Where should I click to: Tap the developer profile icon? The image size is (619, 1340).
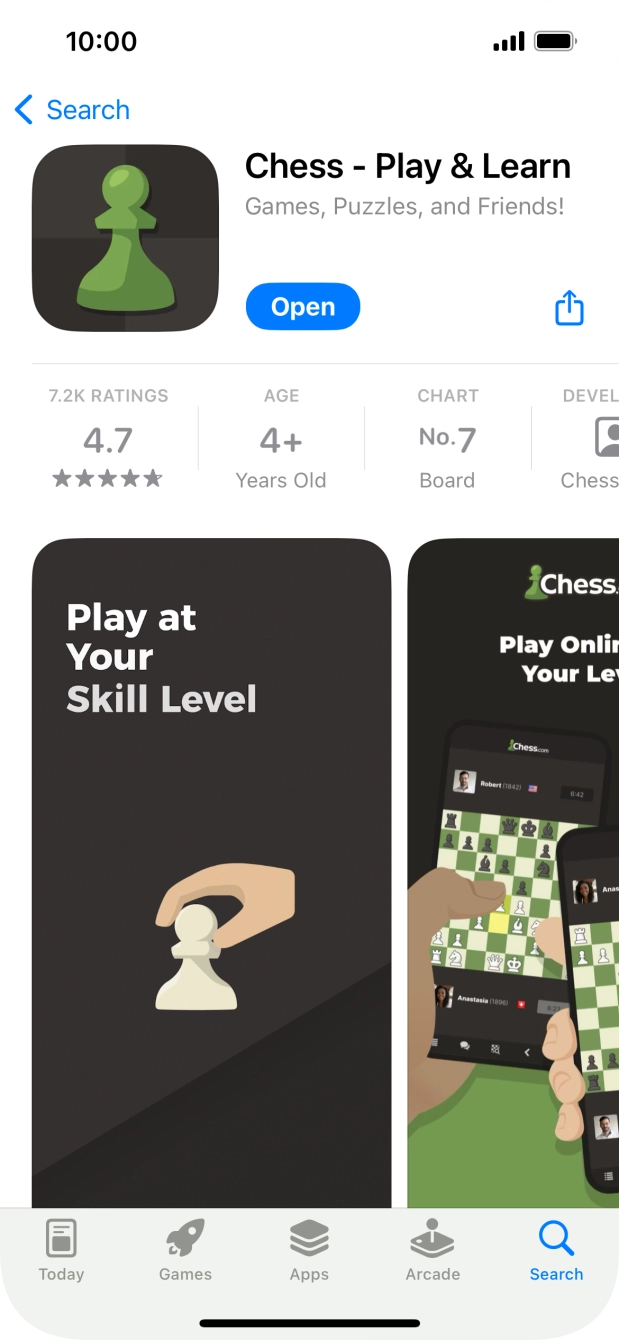[x=606, y=438]
